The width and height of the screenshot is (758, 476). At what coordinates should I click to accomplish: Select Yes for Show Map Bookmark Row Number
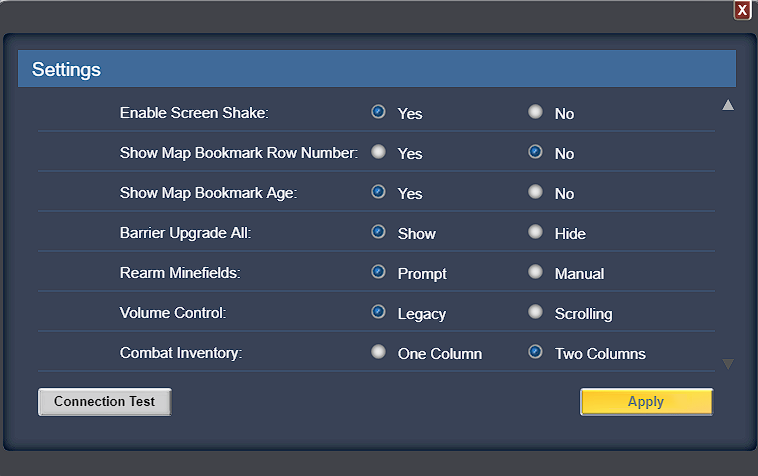point(378,152)
